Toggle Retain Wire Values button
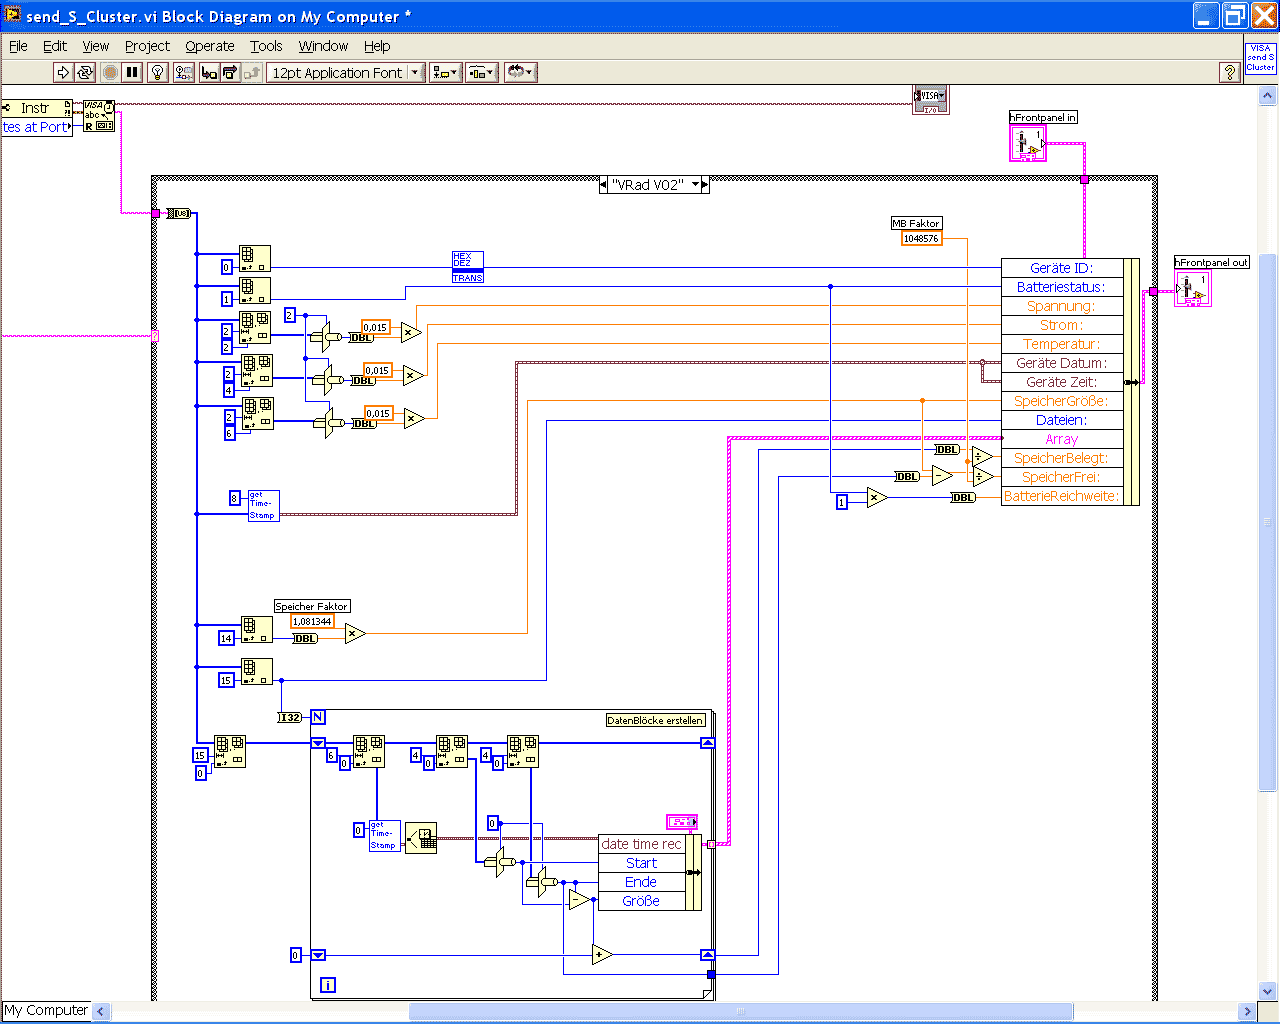 [184, 72]
